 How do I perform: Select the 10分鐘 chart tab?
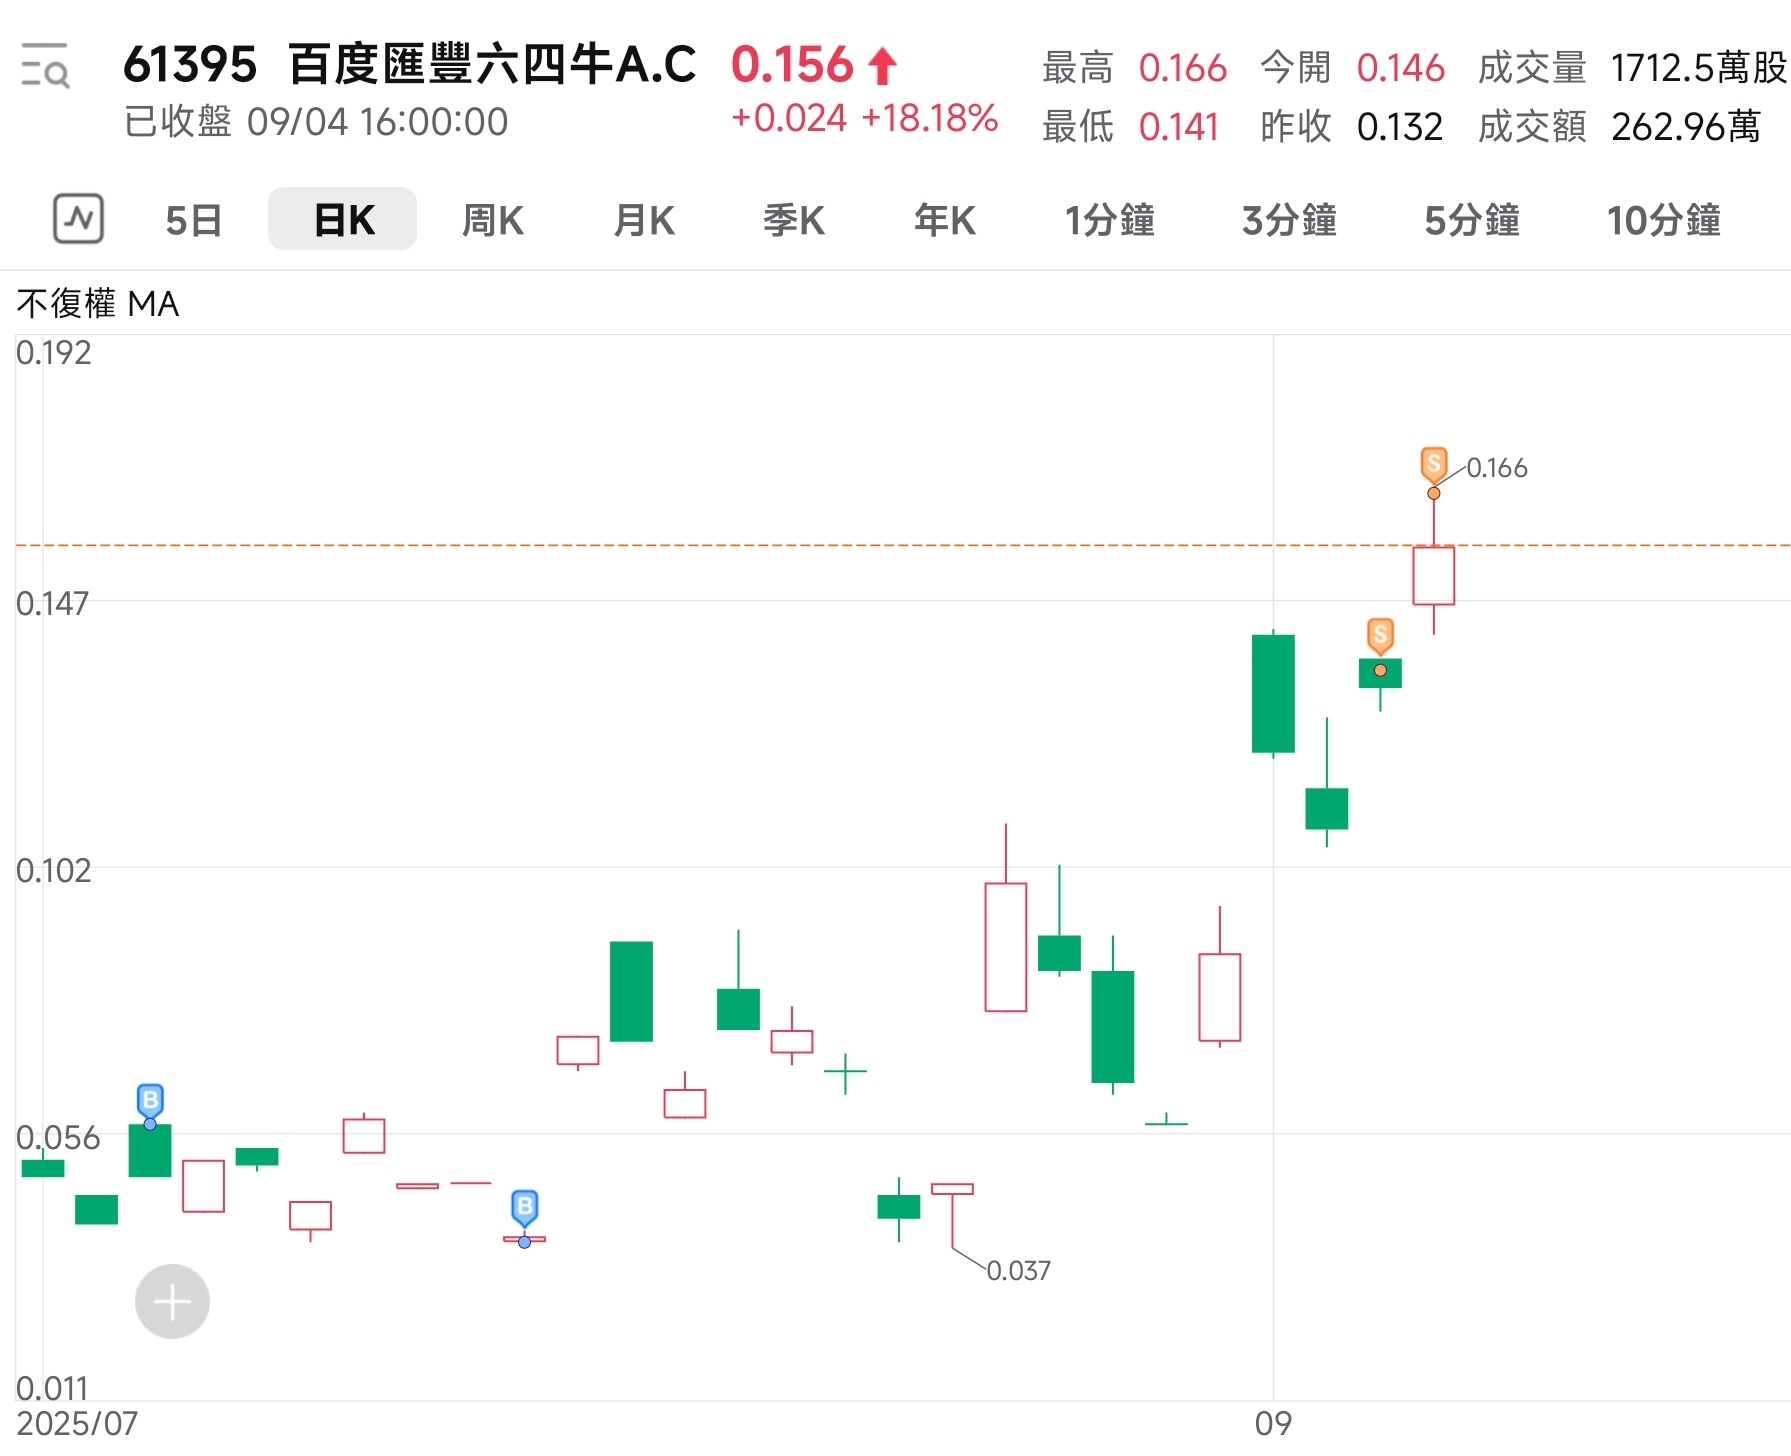click(x=1664, y=220)
